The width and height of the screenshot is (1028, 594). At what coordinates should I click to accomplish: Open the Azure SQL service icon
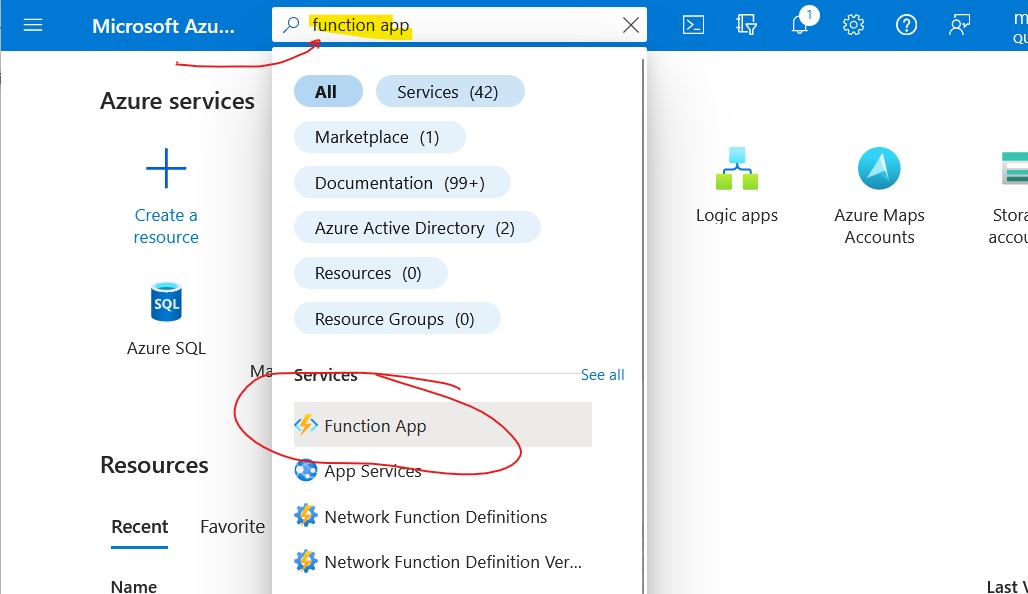(x=166, y=302)
